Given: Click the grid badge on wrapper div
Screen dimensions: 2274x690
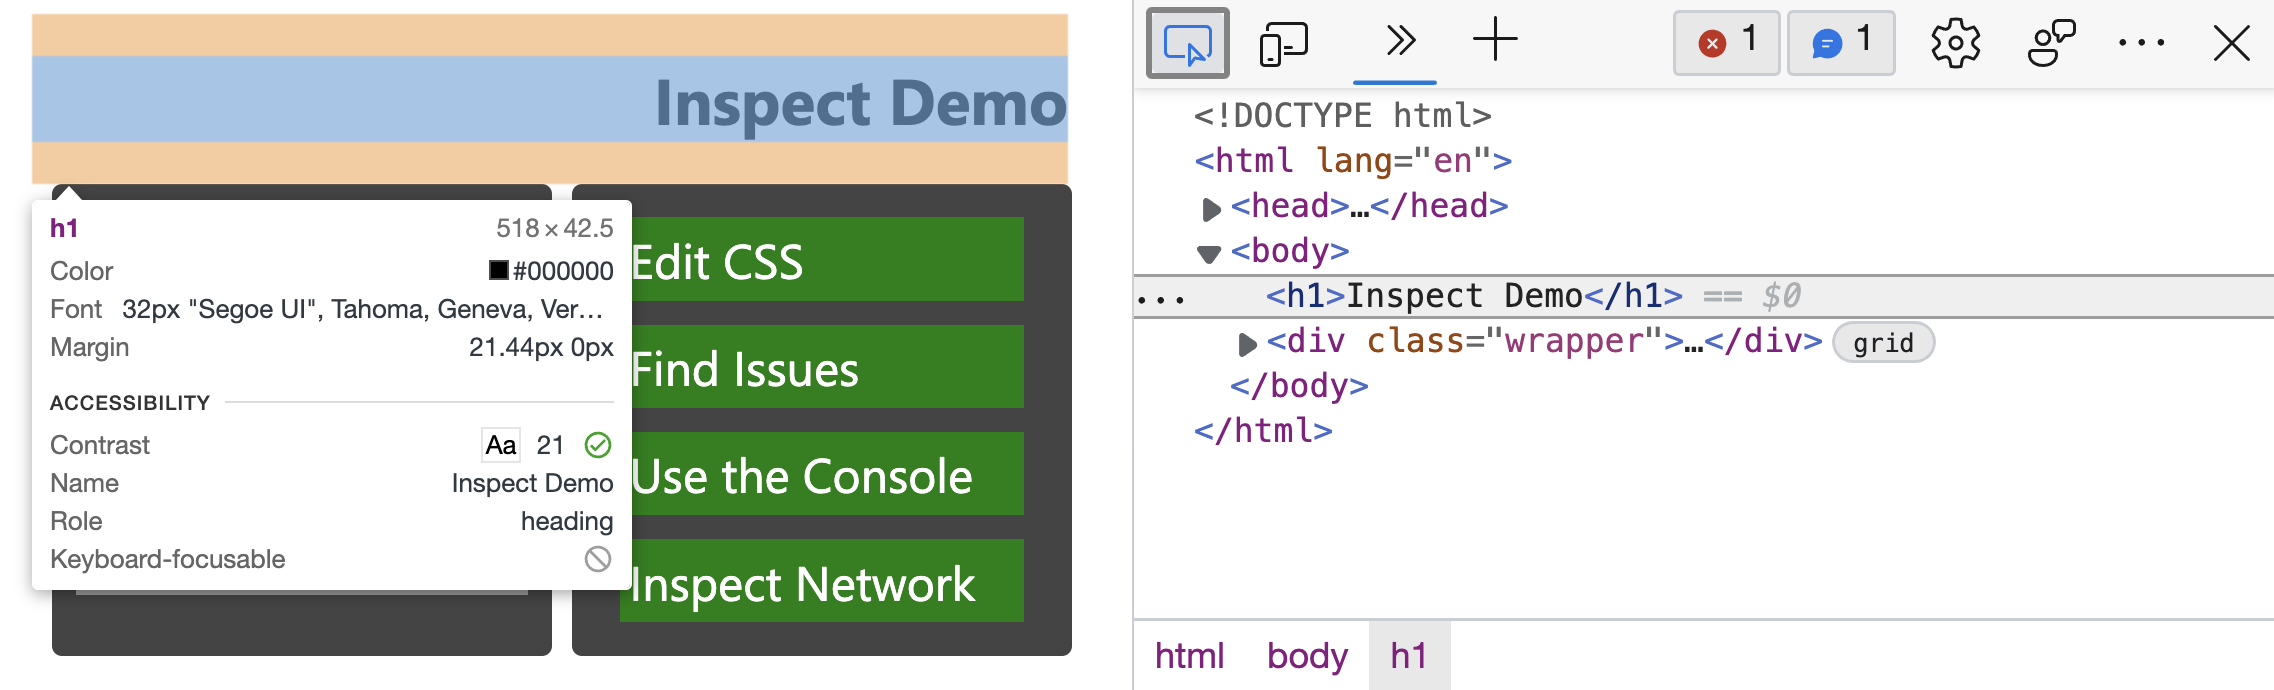Looking at the screenshot, I should pos(1883,343).
